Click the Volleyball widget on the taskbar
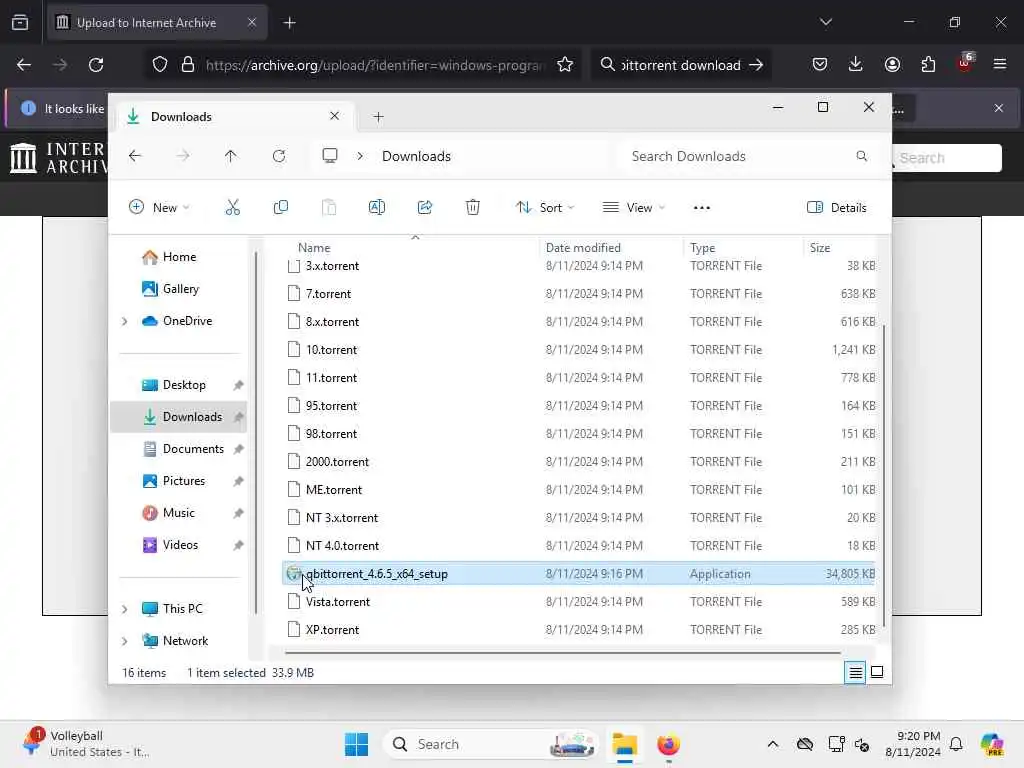1024x768 pixels. 85,744
